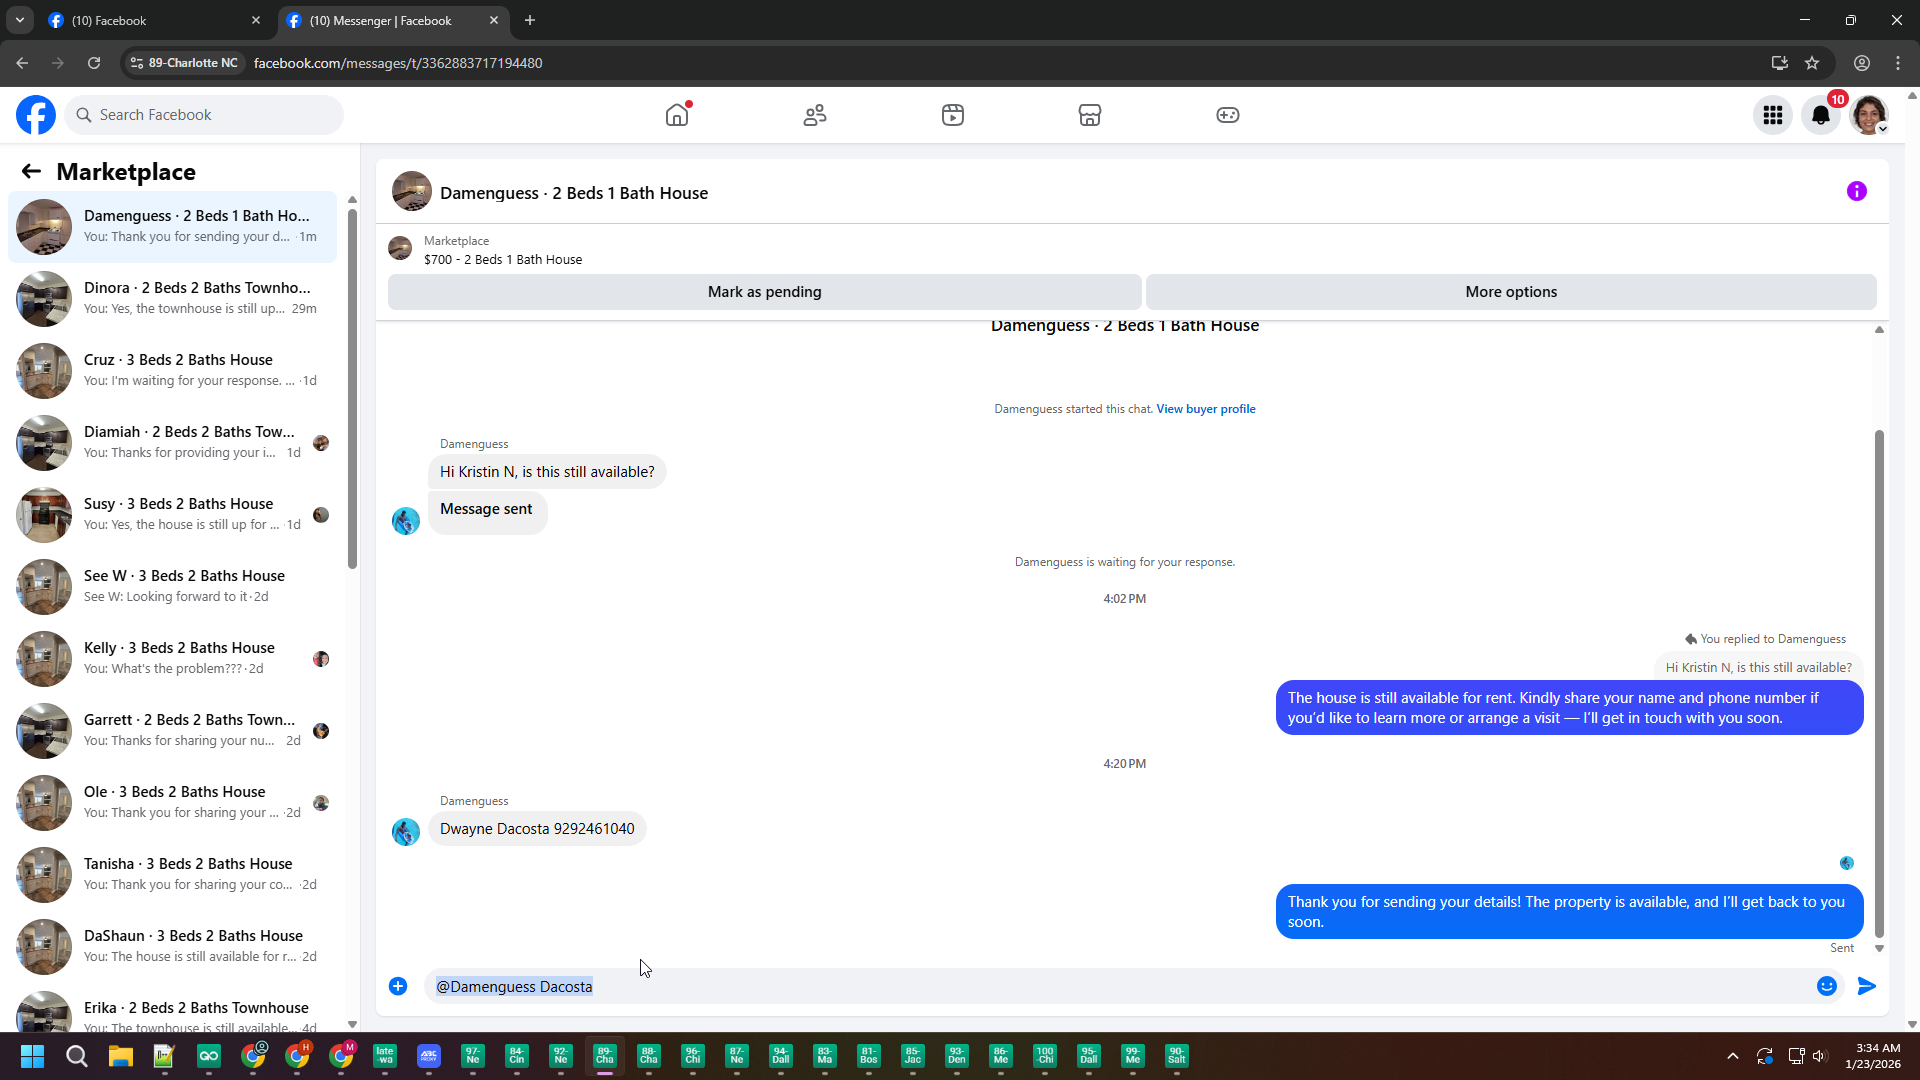The height and width of the screenshot is (1080, 1920).
Task: Click the back arrow beside Marketplace
Action: coord(31,172)
